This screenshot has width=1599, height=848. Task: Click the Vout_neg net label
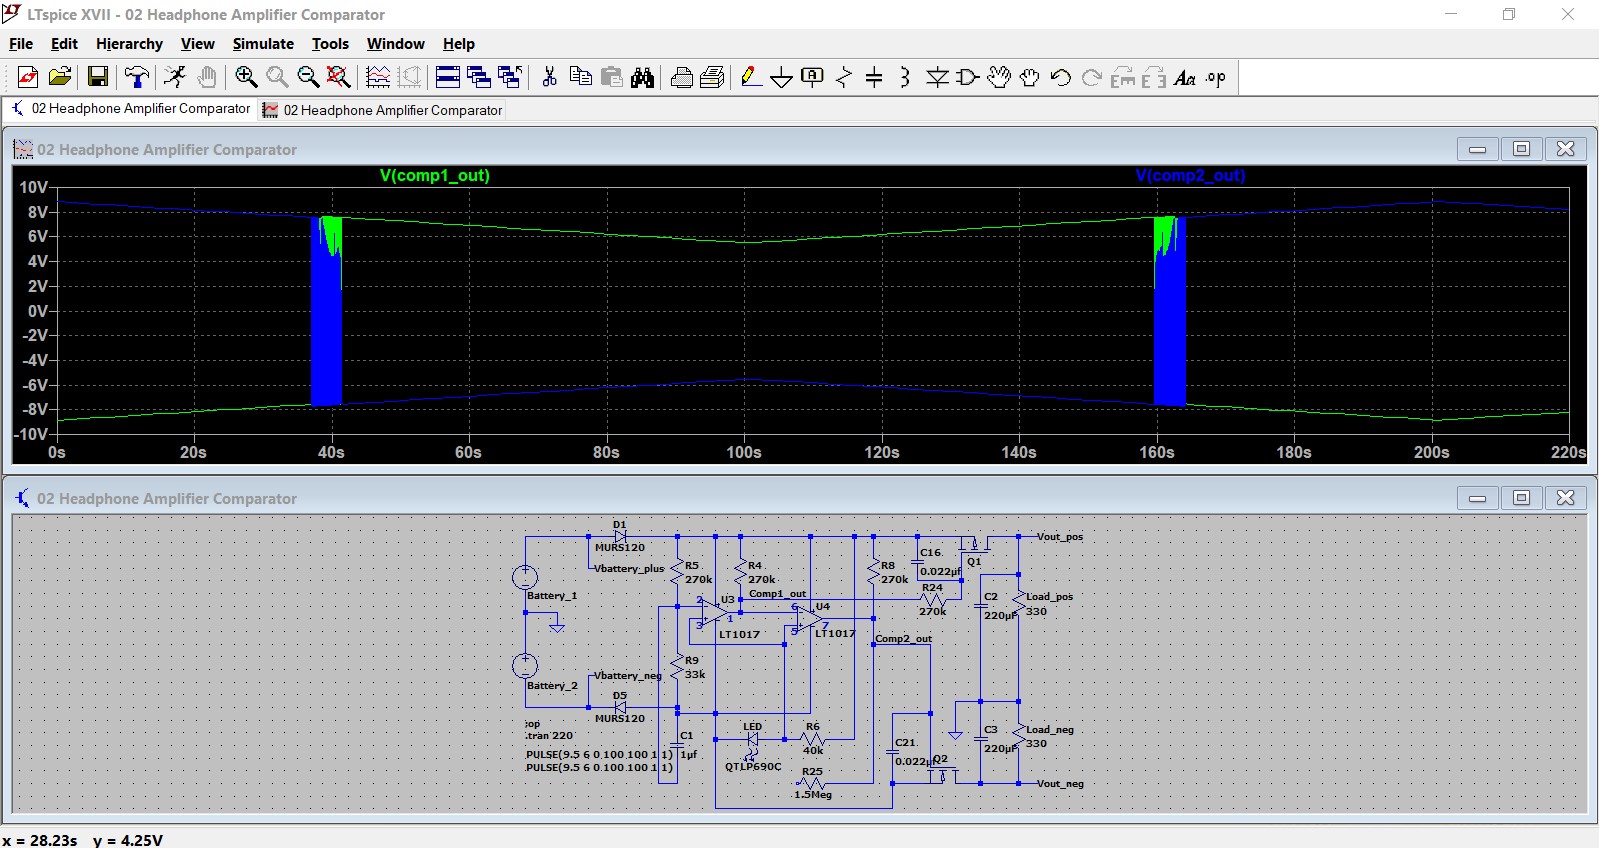tap(1060, 784)
